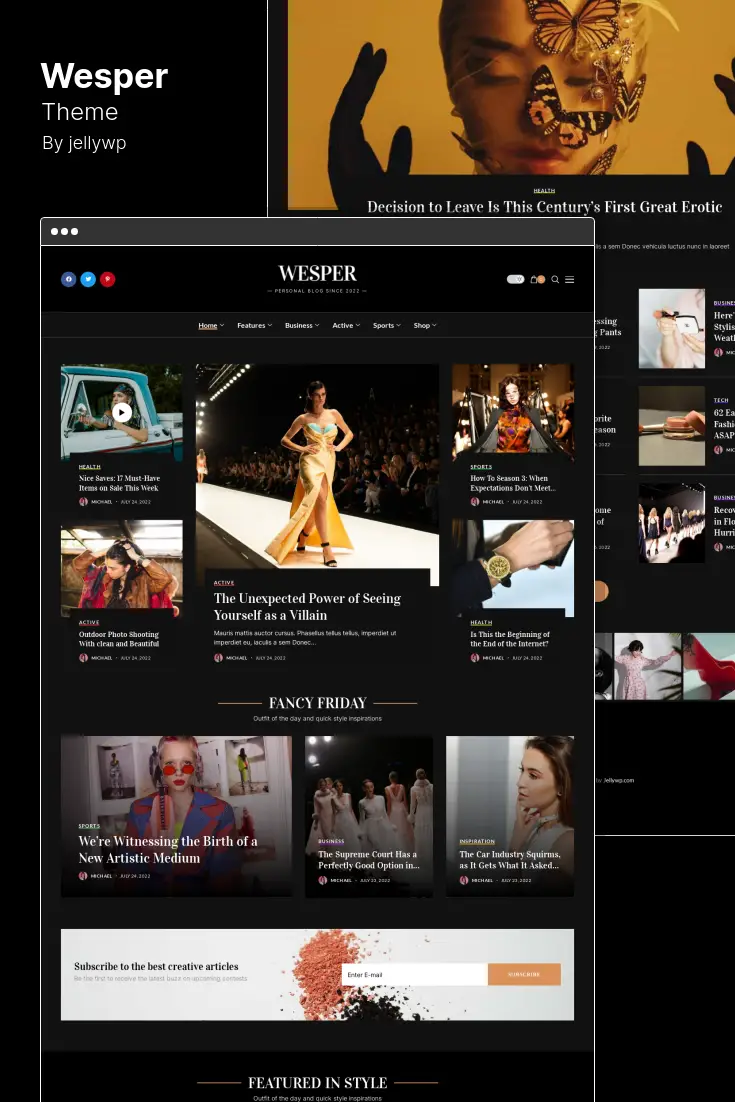Open 'The Unexpected Power of Seeing Yourself' title
This screenshot has height=1102, width=735.
coord(307,607)
